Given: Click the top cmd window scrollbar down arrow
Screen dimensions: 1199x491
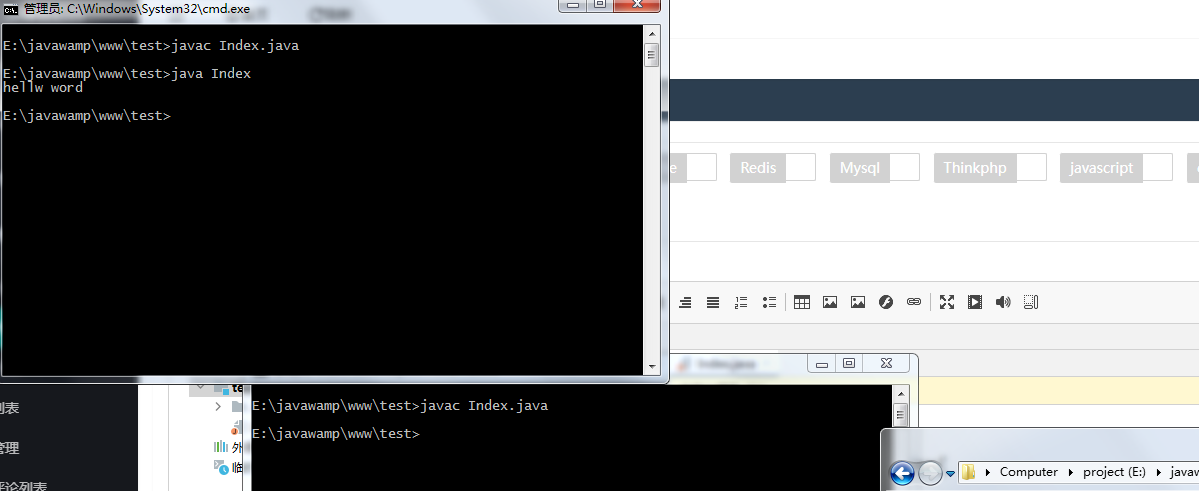Looking at the screenshot, I should pos(652,366).
